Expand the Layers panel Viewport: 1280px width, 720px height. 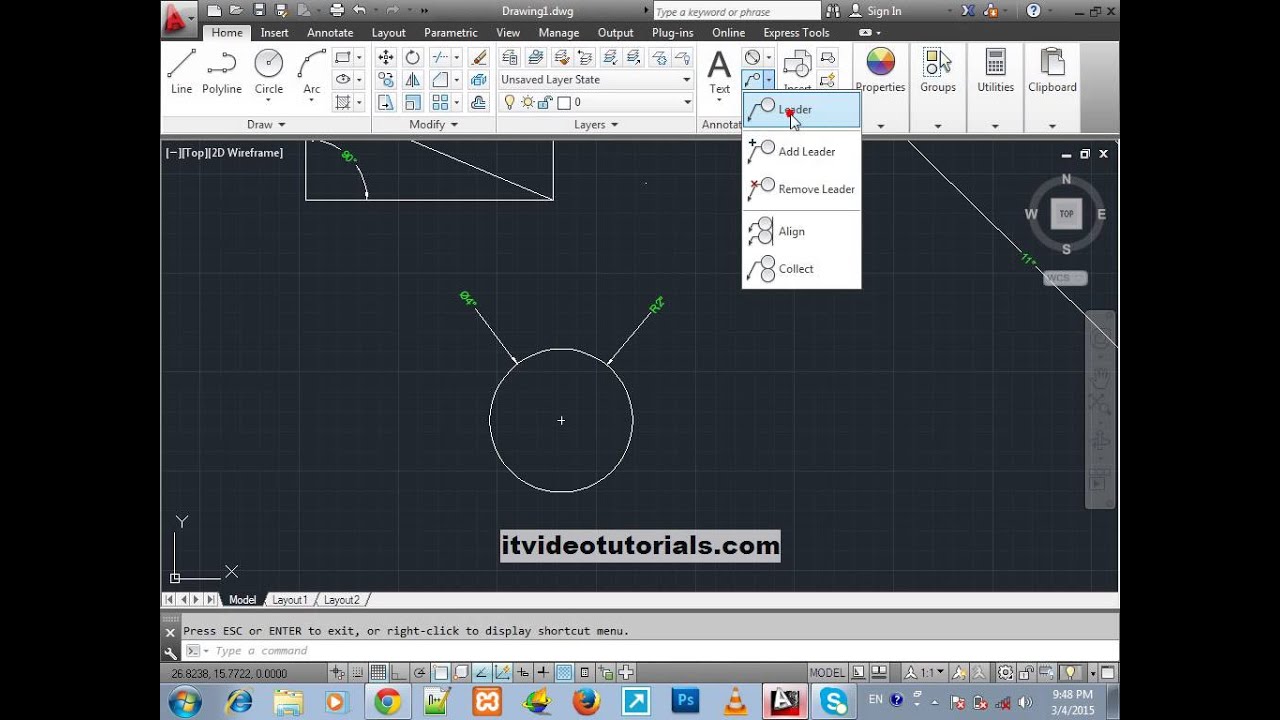point(596,125)
